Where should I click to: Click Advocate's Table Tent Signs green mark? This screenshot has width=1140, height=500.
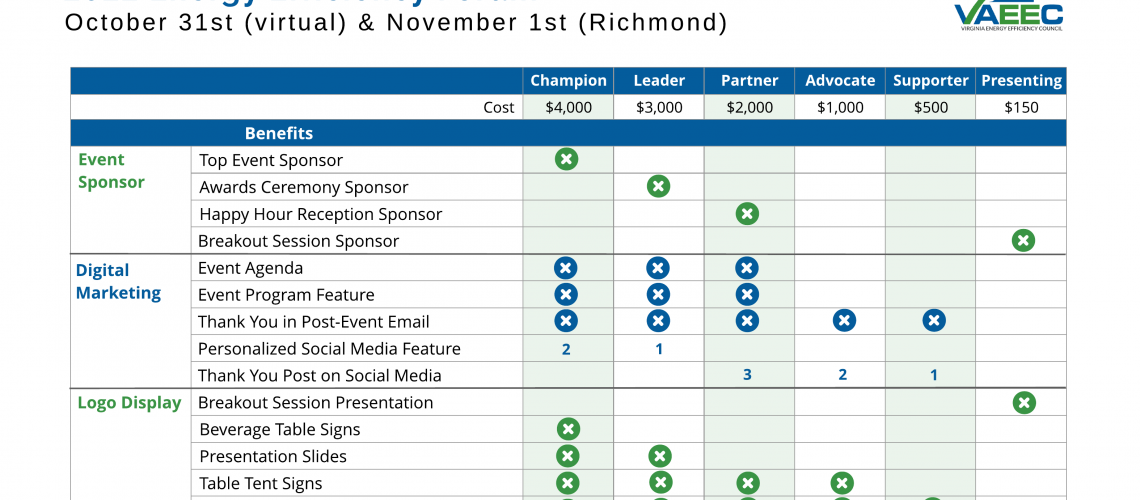pyautogui.click(x=842, y=483)
